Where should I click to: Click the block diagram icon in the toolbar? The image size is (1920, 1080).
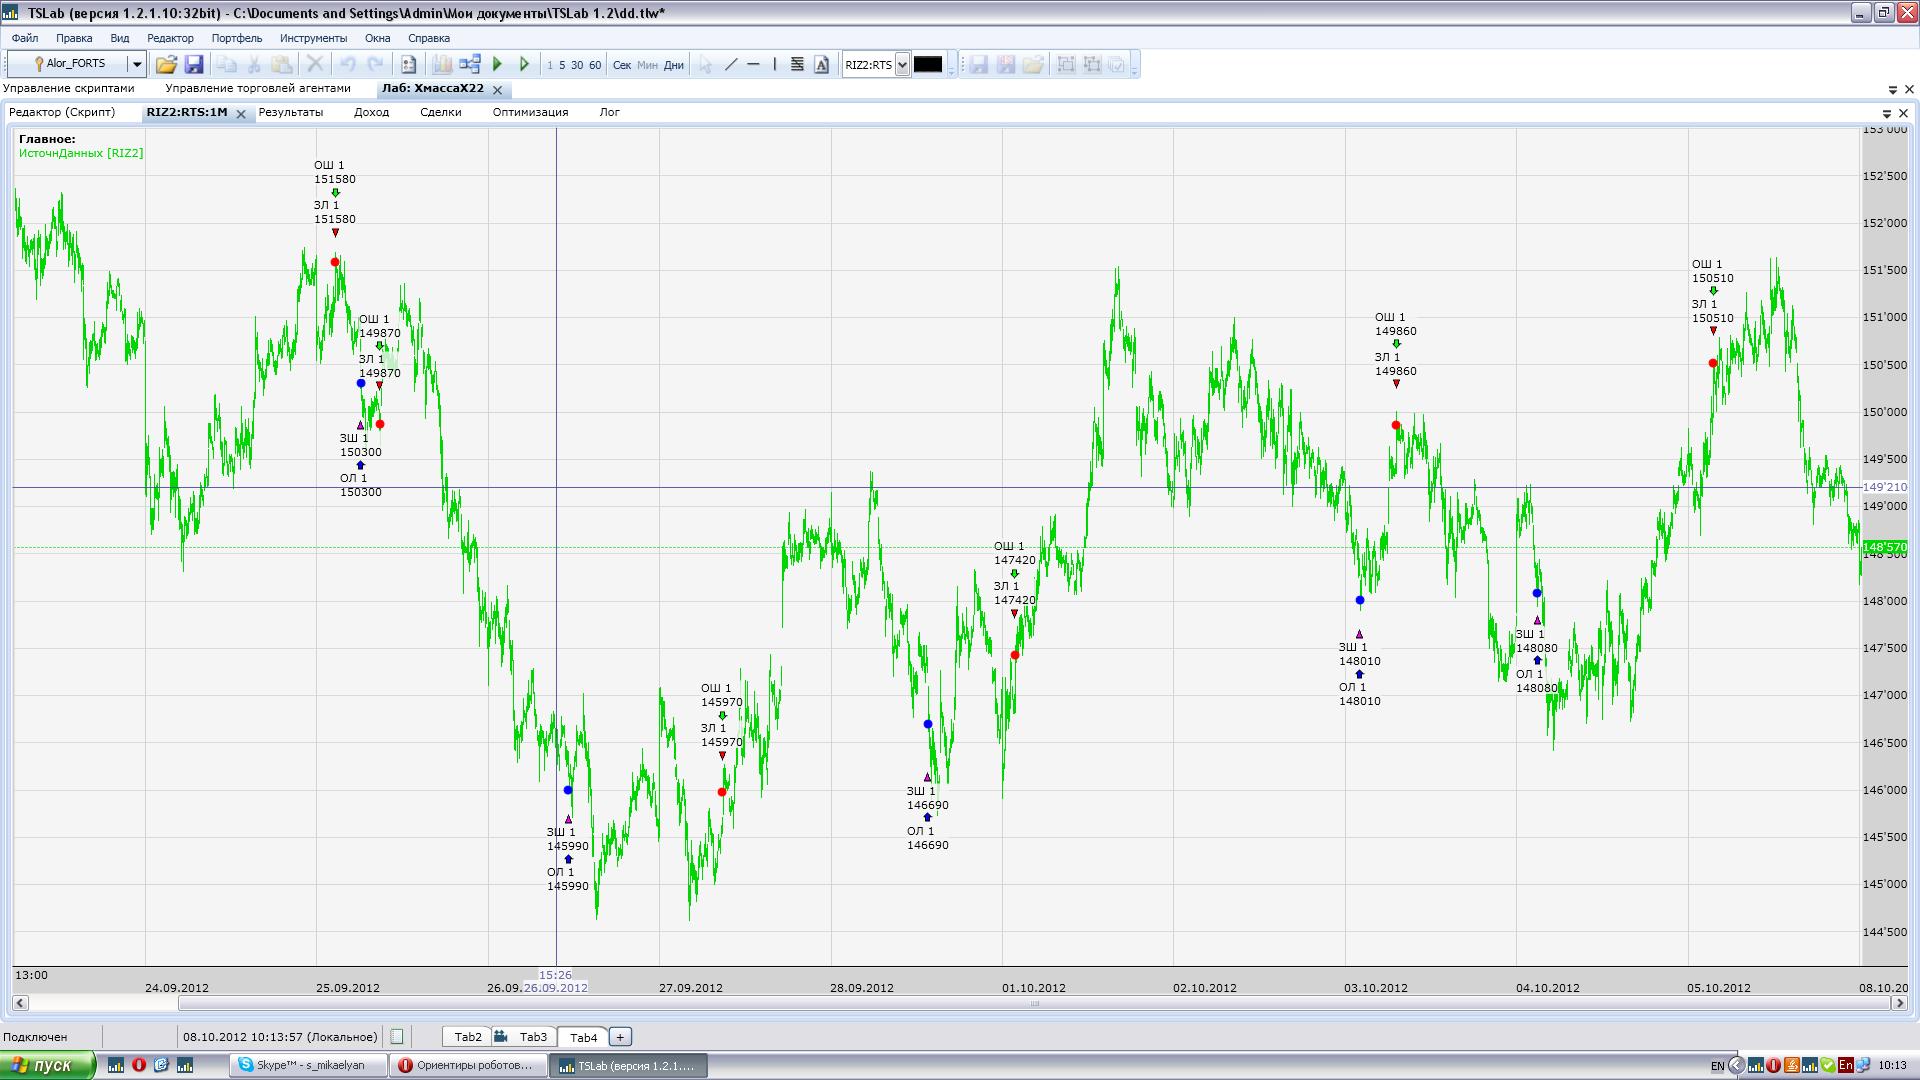(470, 65)
